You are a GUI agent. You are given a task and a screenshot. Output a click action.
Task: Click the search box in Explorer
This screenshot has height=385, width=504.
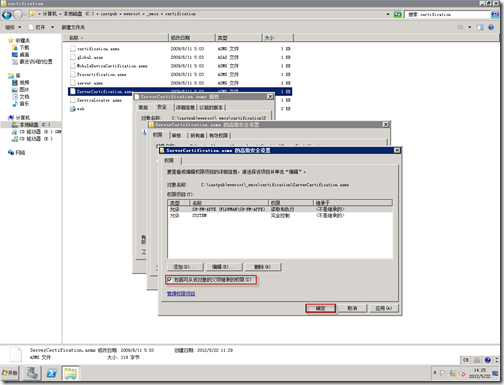pyautogui.click(x=447, y=14)
